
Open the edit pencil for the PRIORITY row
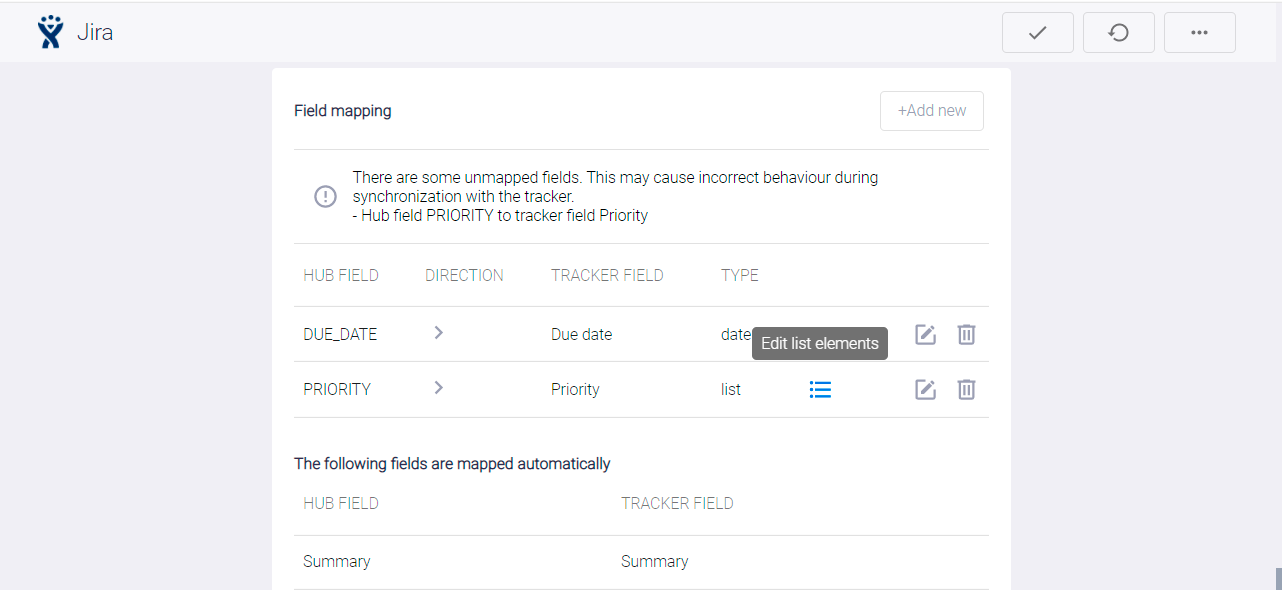point(925,389)
